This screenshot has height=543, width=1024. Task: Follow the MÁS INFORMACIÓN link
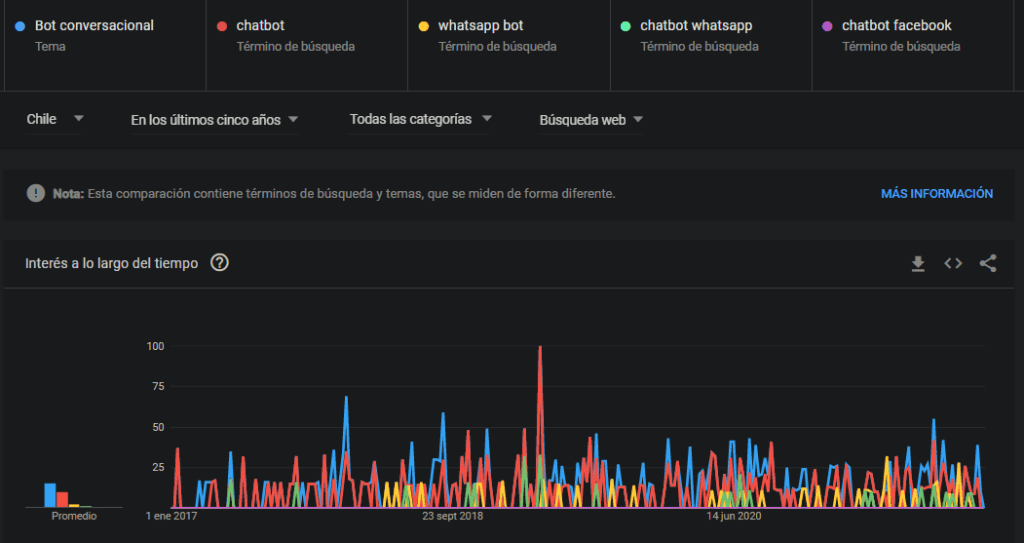936,193
